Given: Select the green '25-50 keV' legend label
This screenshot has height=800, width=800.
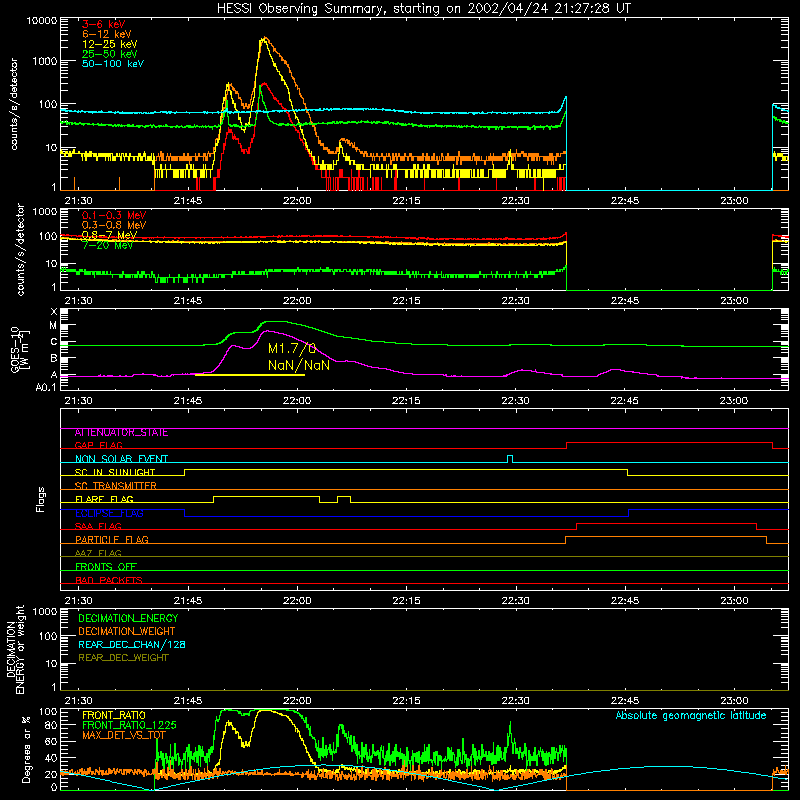Looking at the screenshot, I should click(x=110, y=54).
